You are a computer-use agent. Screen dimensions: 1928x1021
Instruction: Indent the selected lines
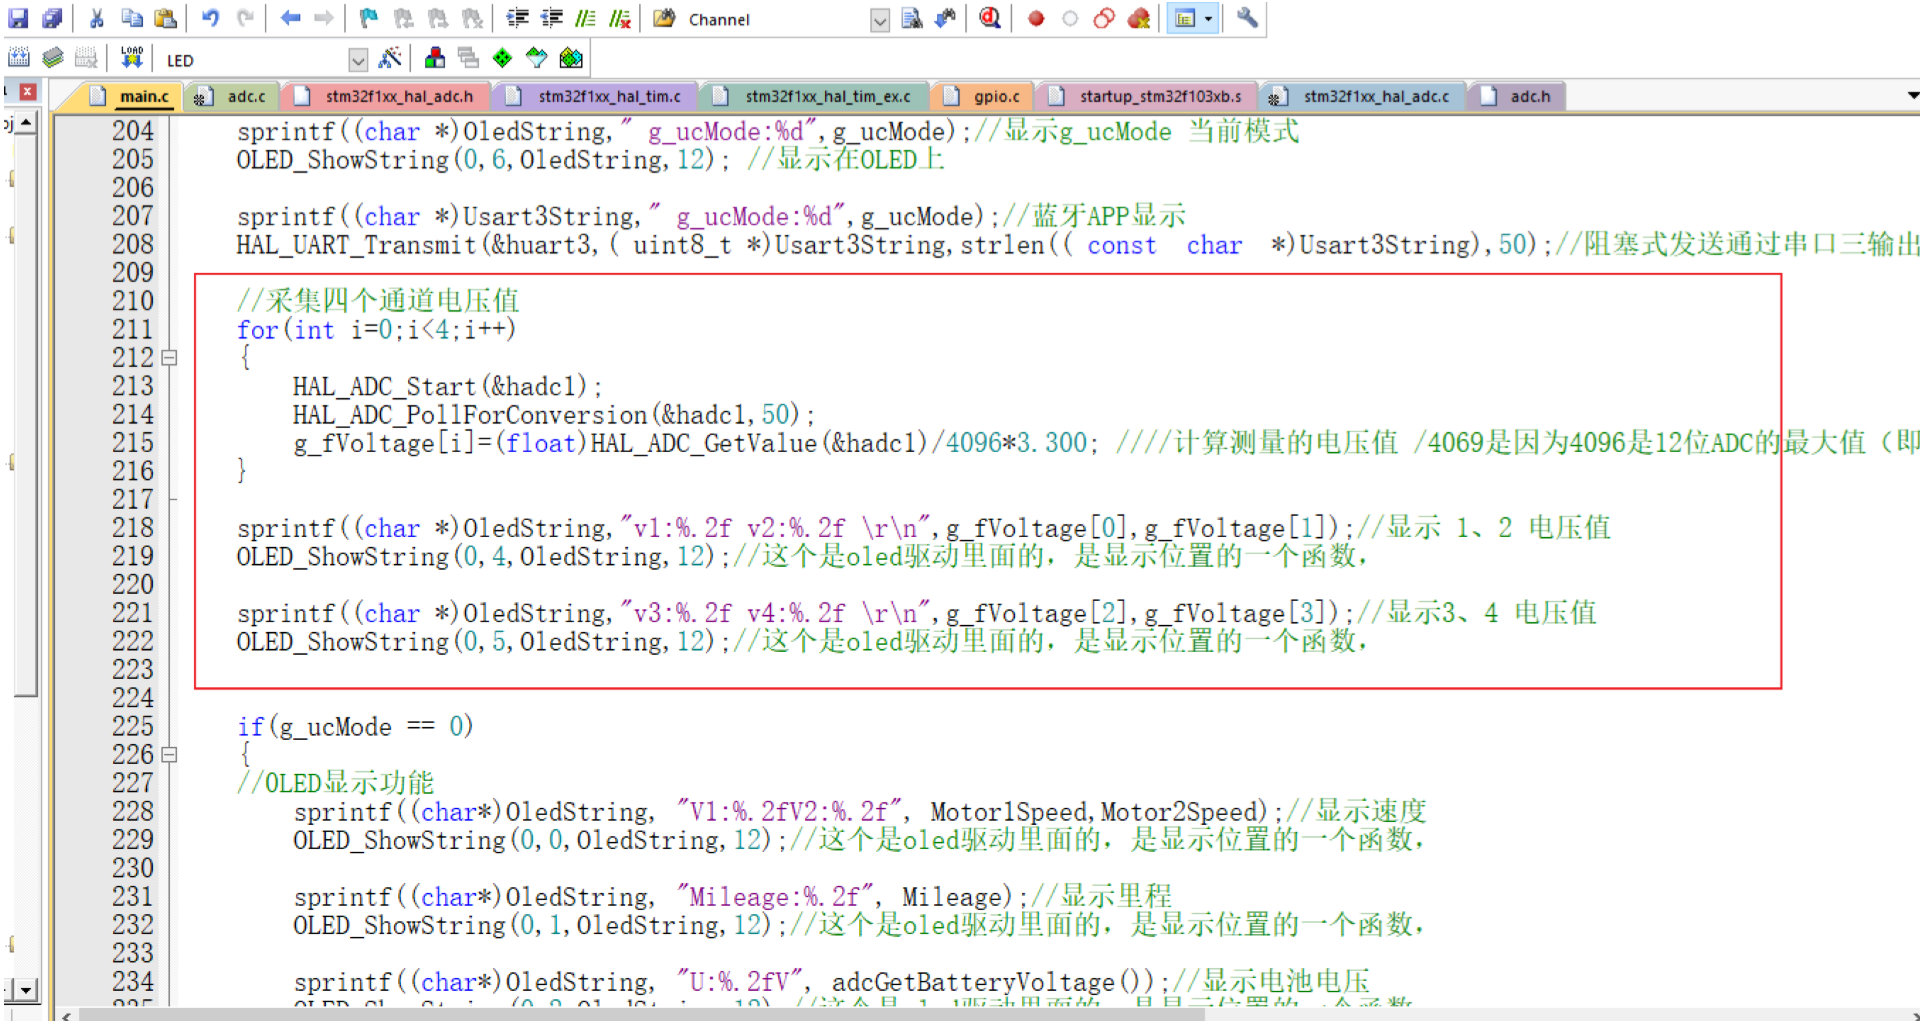click(517, 18)
